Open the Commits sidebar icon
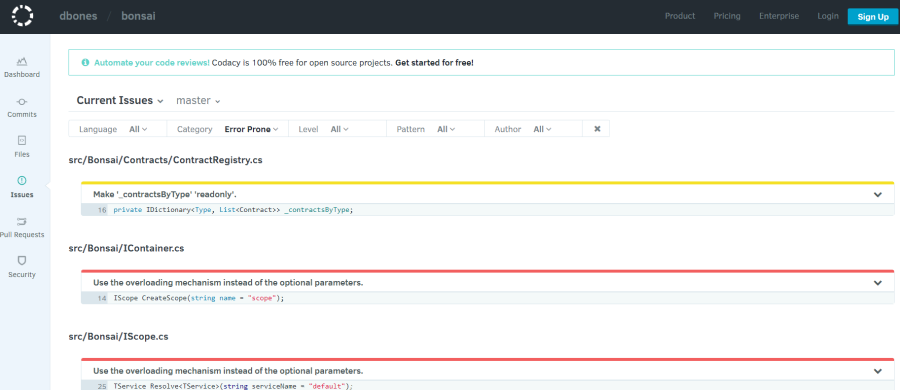This screenshot has width=900, height=390. pyautogui.click(x=22, y=102)
